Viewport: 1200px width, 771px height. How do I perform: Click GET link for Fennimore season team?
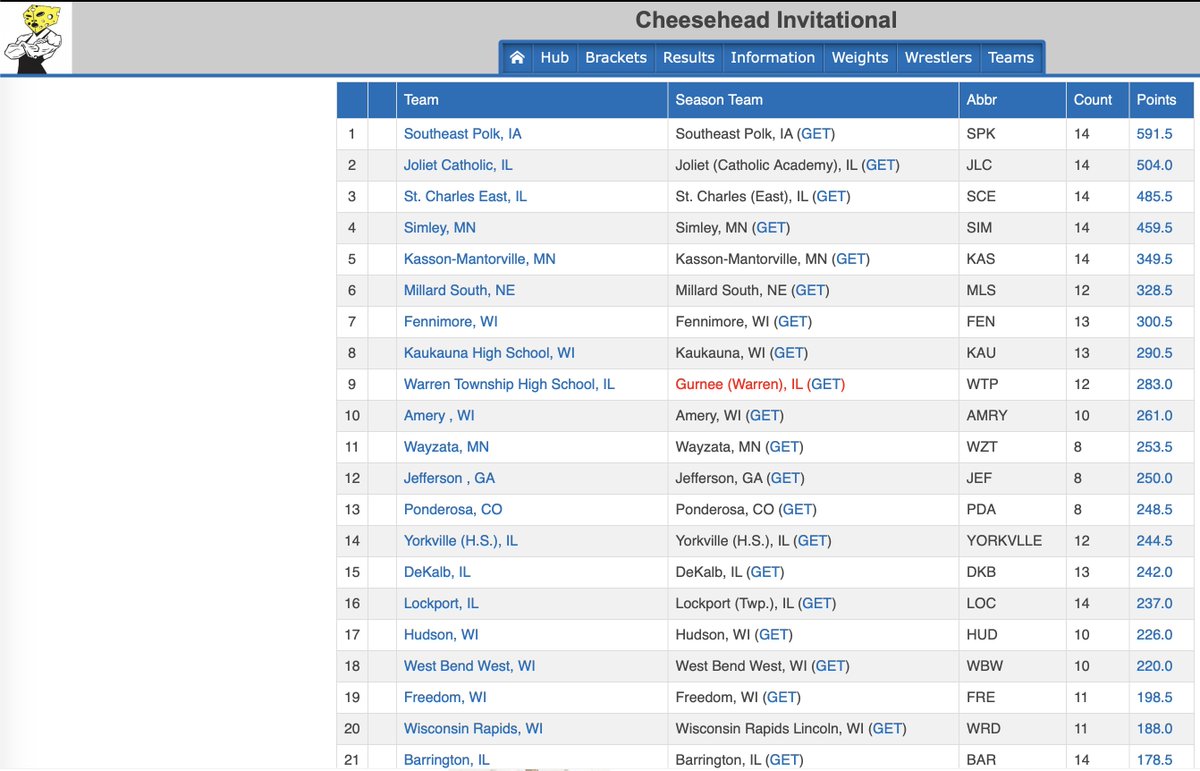tap(793, 322)
